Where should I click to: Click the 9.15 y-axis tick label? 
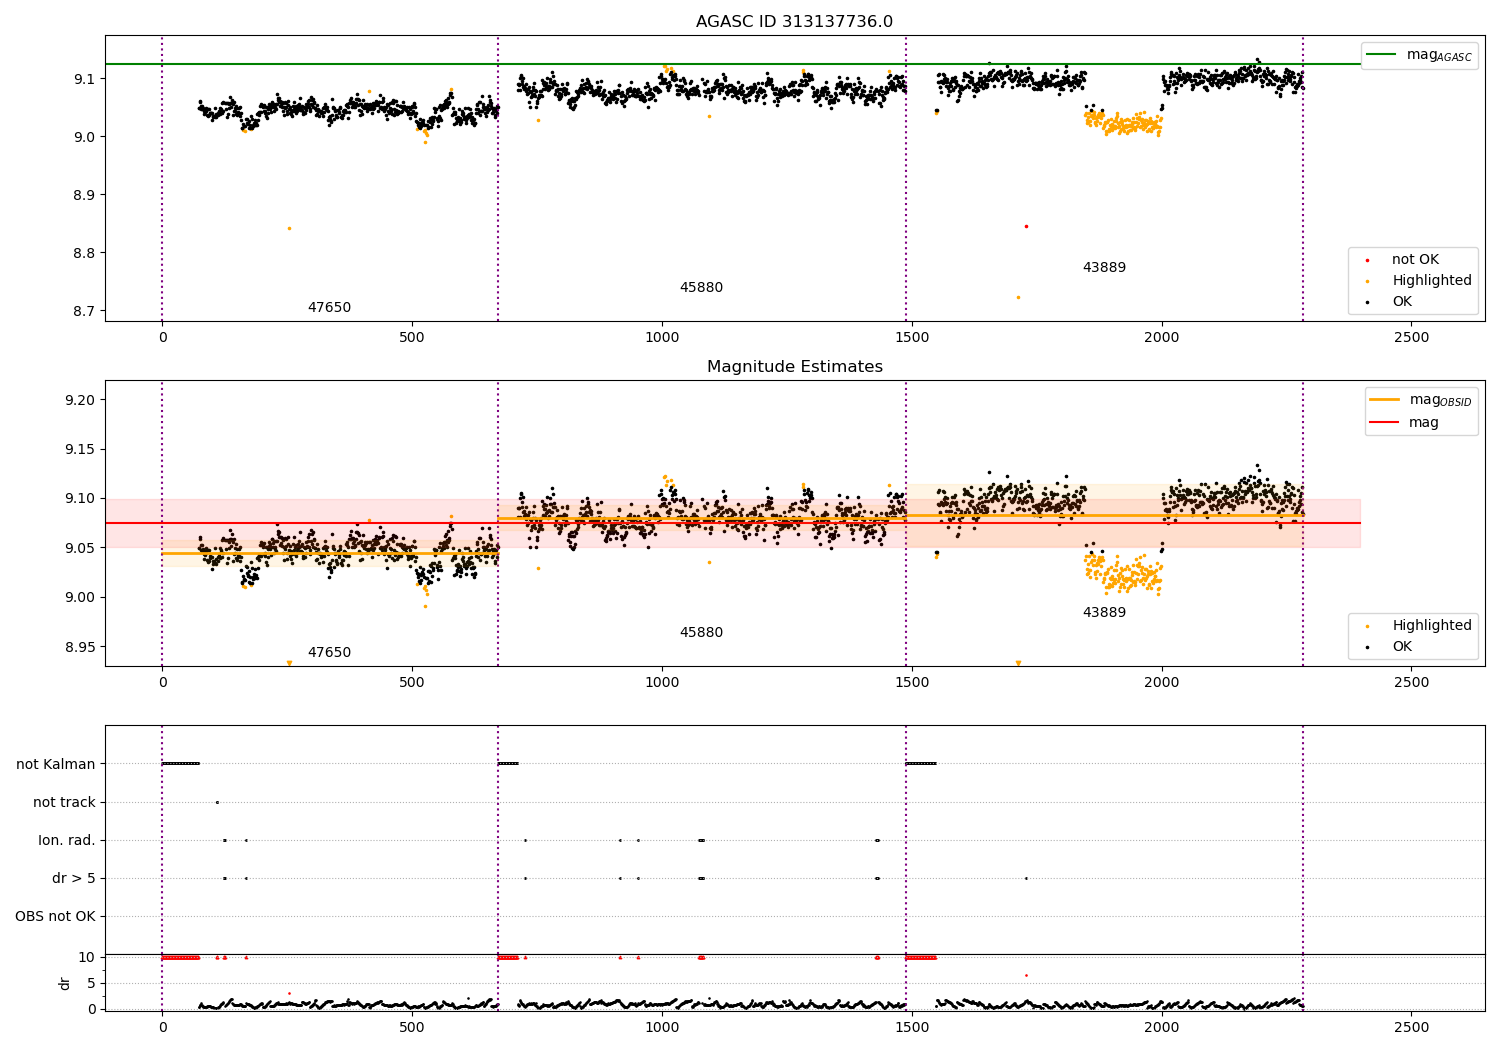pos(82,450)
